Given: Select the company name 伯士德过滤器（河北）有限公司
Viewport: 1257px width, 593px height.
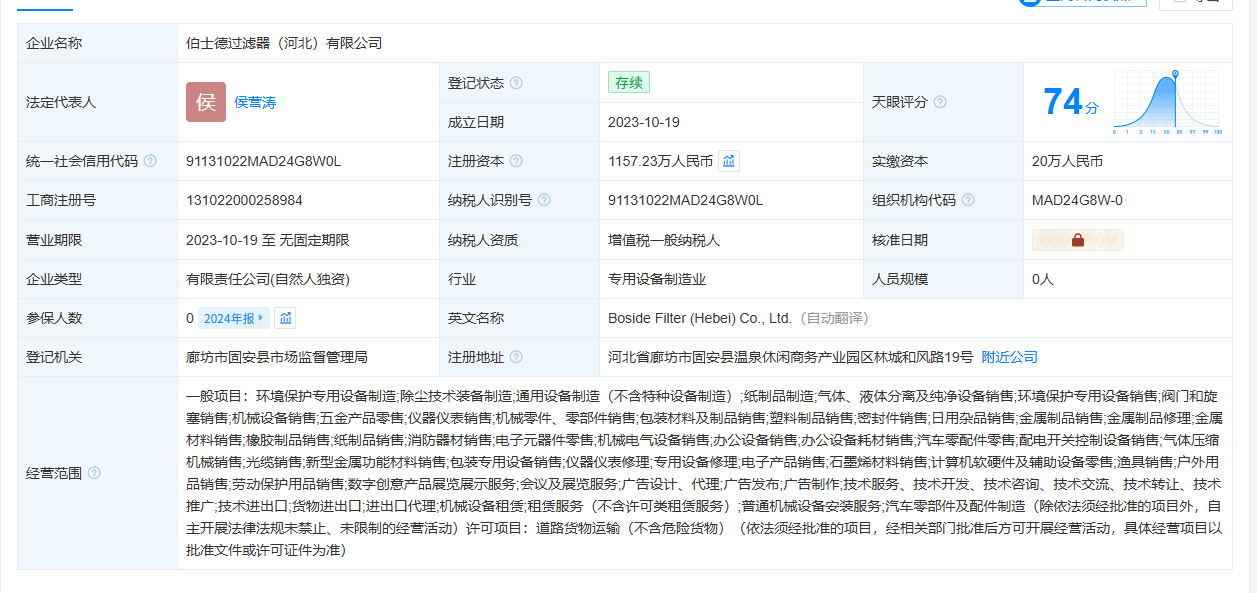Looking at the screenshot, I should click(x=284, y=43).
